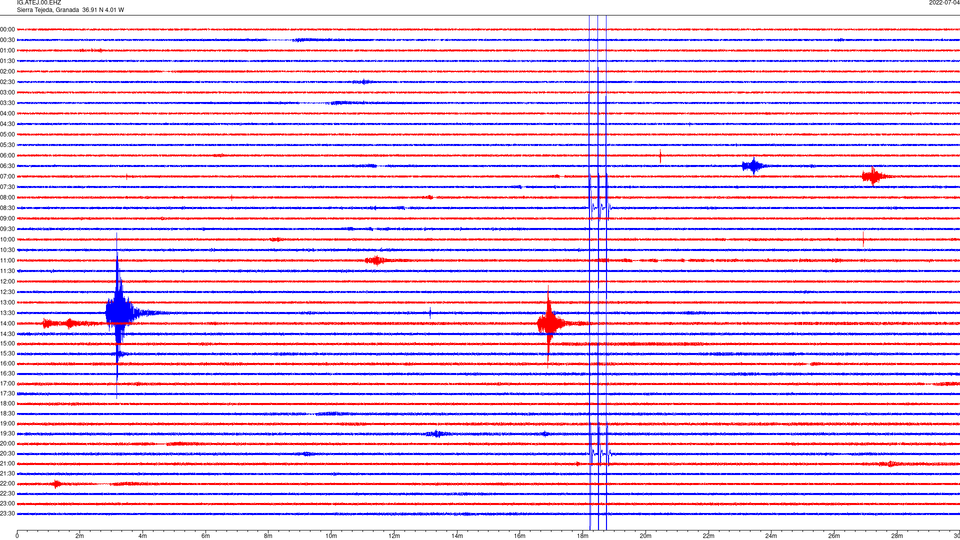This screenshot has width=960, height=540.
Task: Click the 19:30 time label
Action: (7, 433)
